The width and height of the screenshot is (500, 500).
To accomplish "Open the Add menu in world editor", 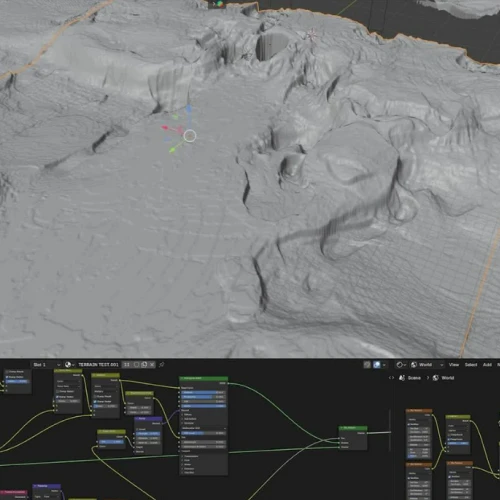I will [x=487, y=365].
